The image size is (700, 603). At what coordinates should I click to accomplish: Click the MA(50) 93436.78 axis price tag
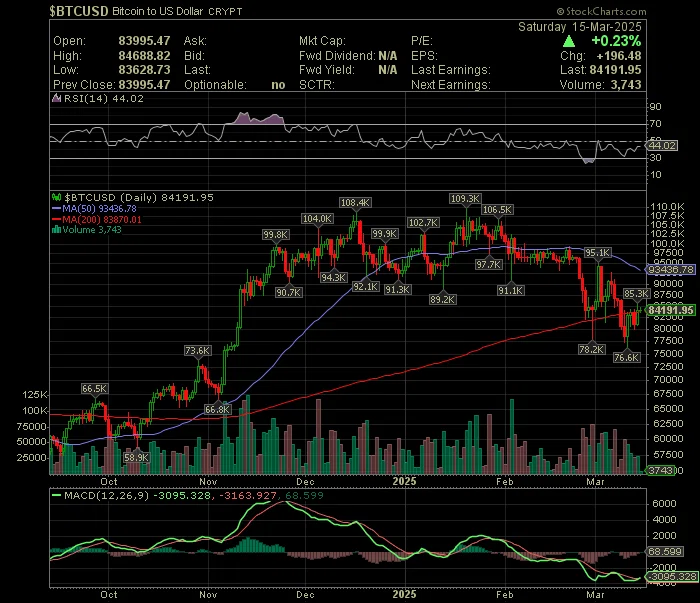point(671,270)
